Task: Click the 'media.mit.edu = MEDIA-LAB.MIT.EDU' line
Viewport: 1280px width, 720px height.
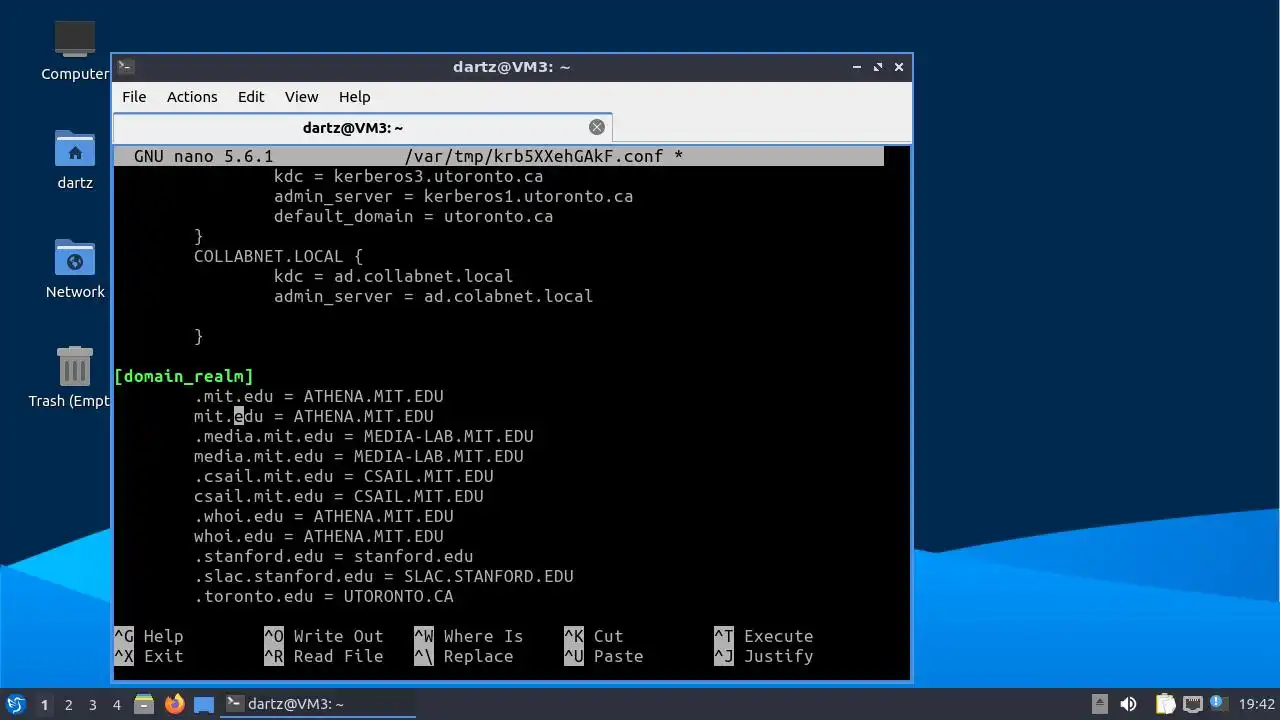Action: [x=358, y=456]
